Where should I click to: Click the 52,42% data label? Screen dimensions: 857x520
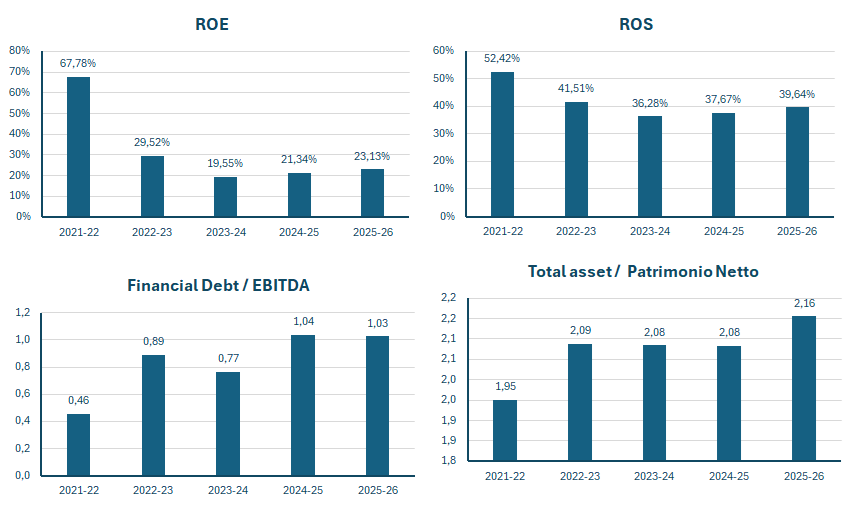coord(502,59)
